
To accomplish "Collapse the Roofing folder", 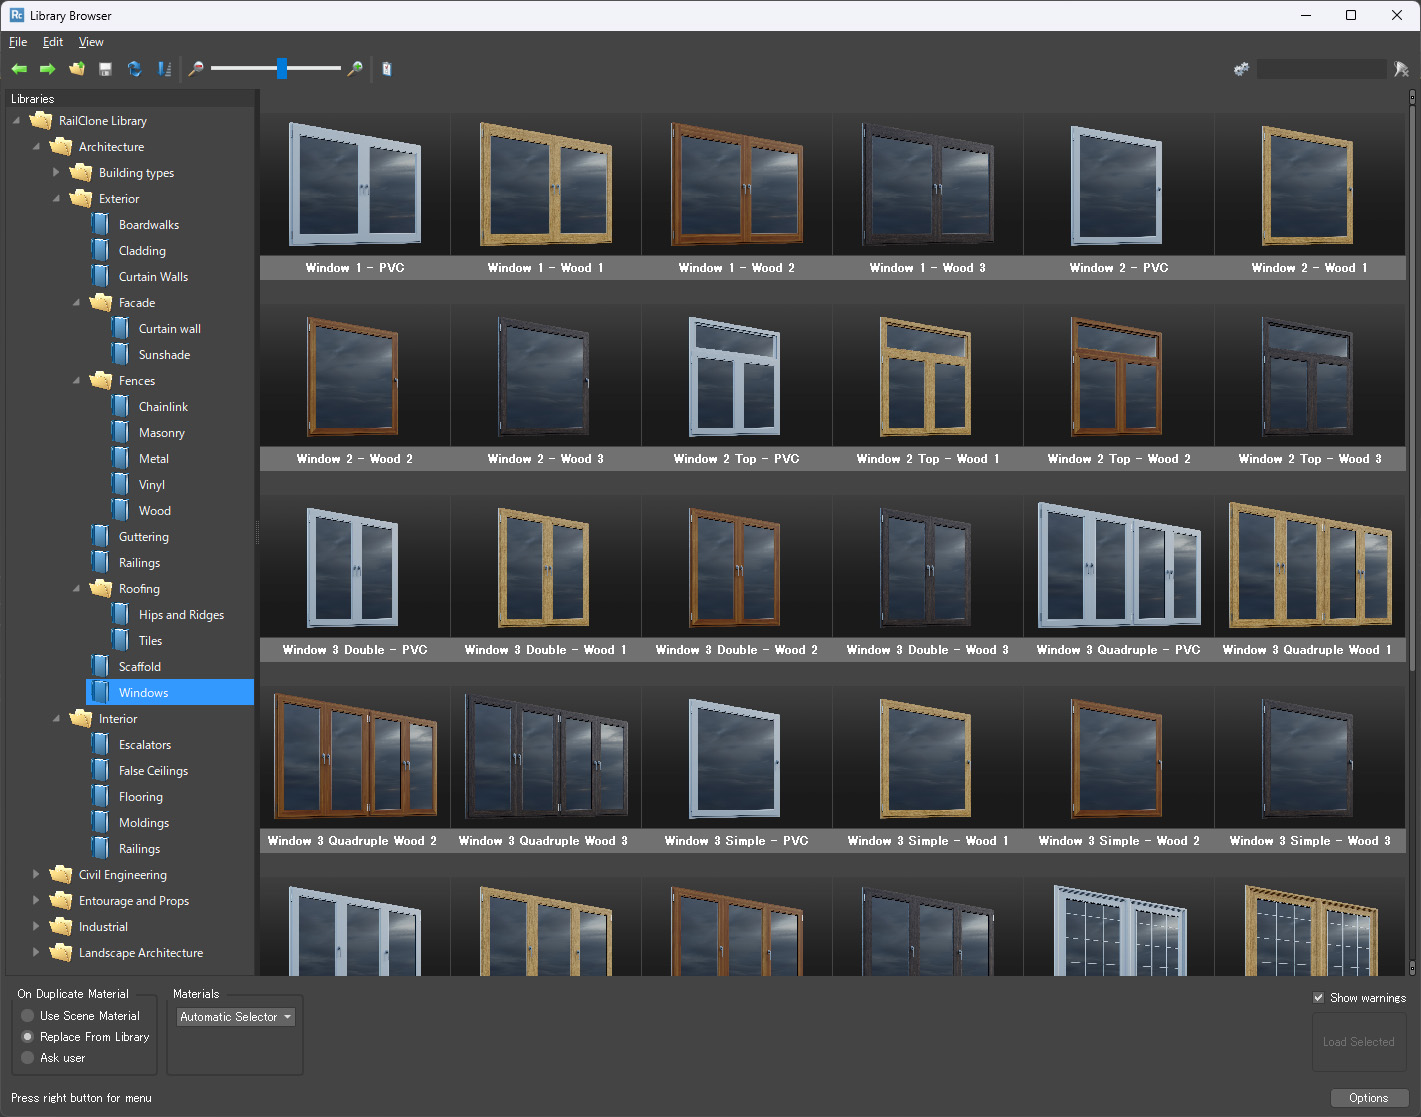I will click(76, 589).
